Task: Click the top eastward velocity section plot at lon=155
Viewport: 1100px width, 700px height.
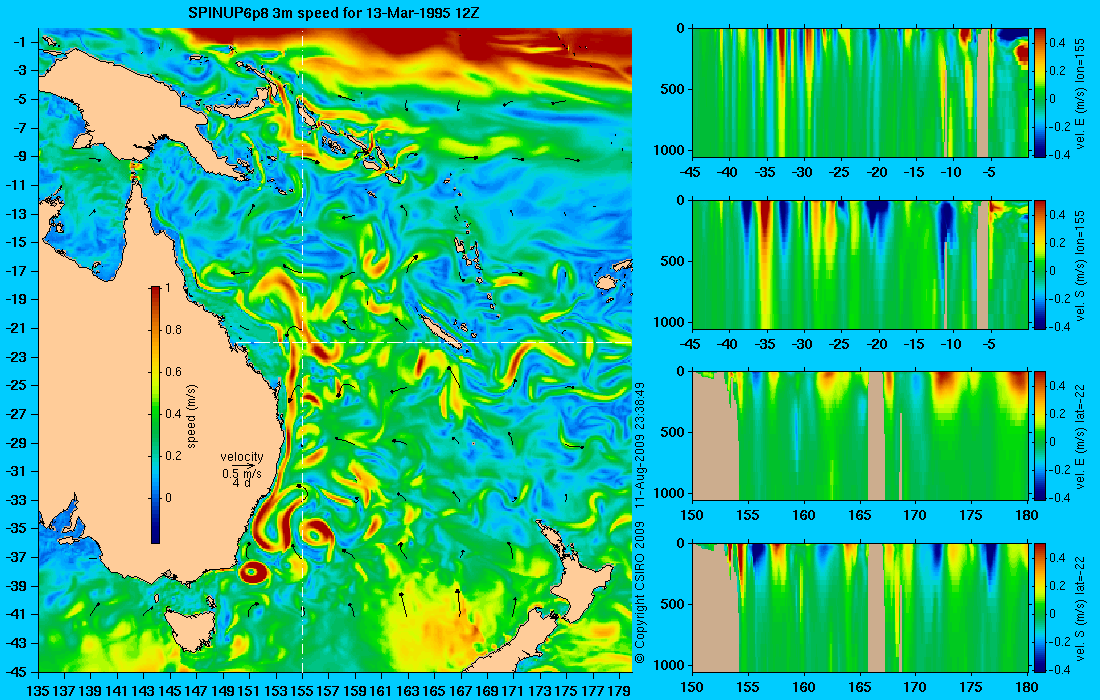Action: (860, 93)
